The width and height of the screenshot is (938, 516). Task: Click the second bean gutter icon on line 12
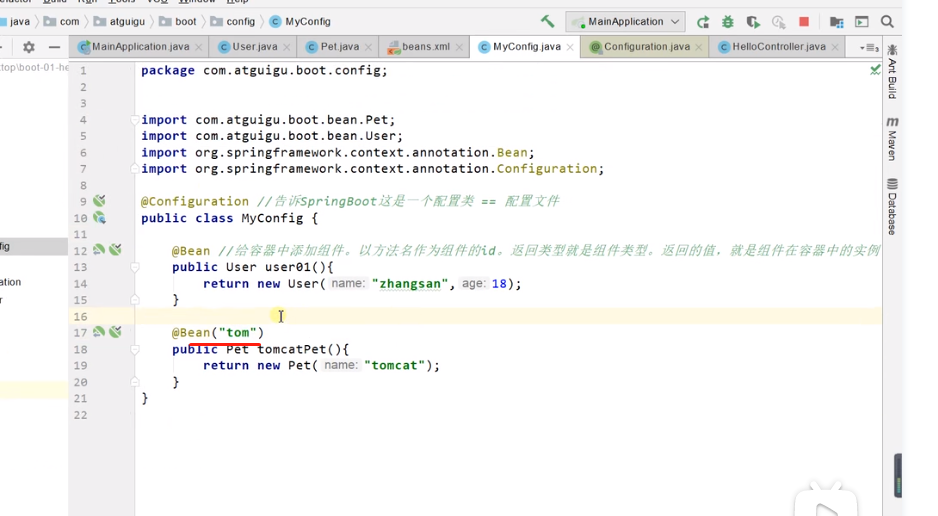115,250
